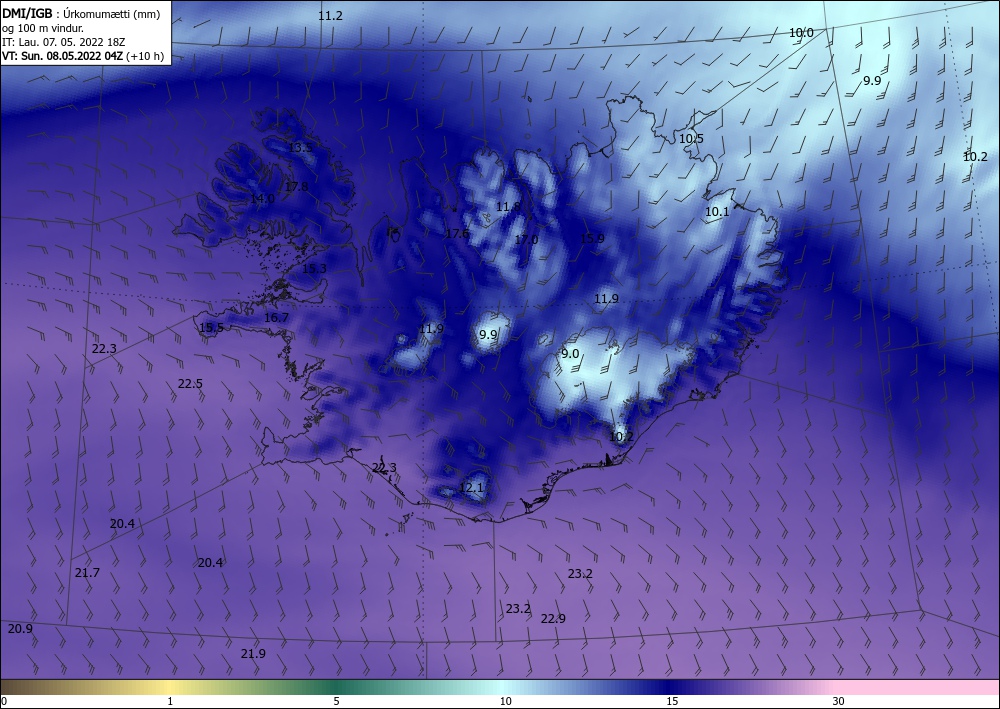Screen dimensions: 1000x709
Task: Click the 17.6 value label
Action: coord(457,233)
